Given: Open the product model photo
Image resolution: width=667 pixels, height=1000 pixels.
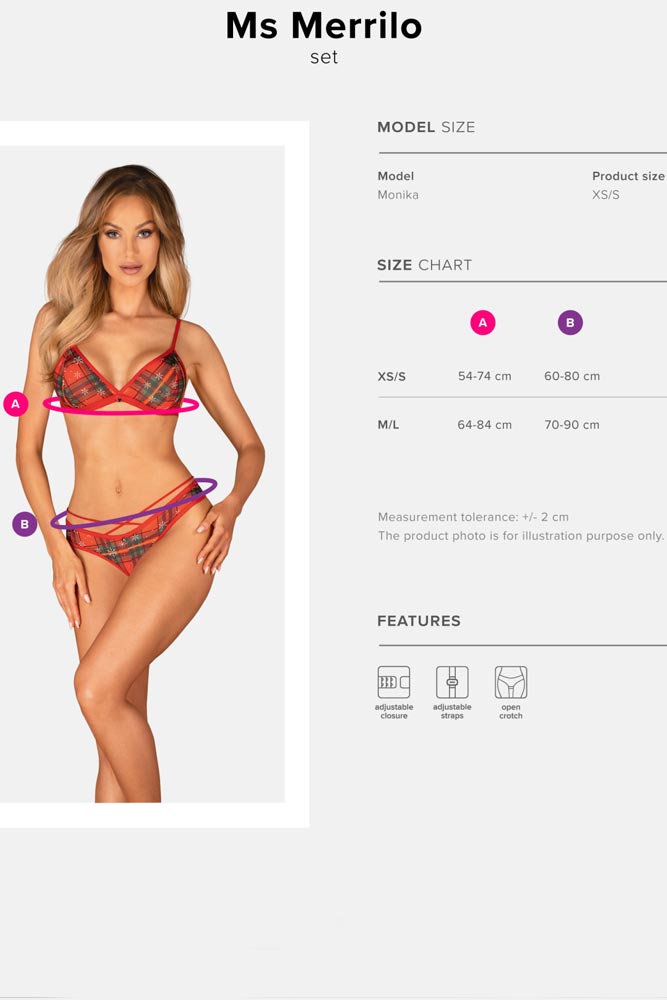Looking at the screenshot, I should click(142, 474).
